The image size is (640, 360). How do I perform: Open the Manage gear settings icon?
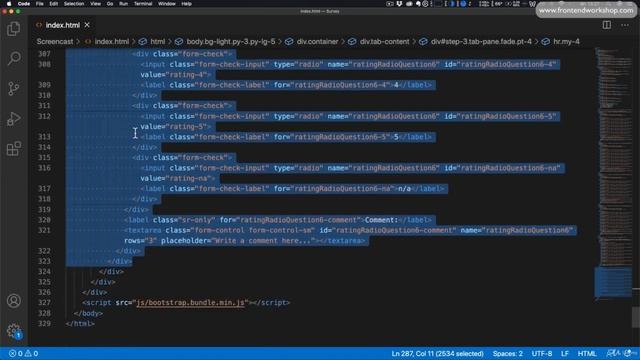click(13, 330)
